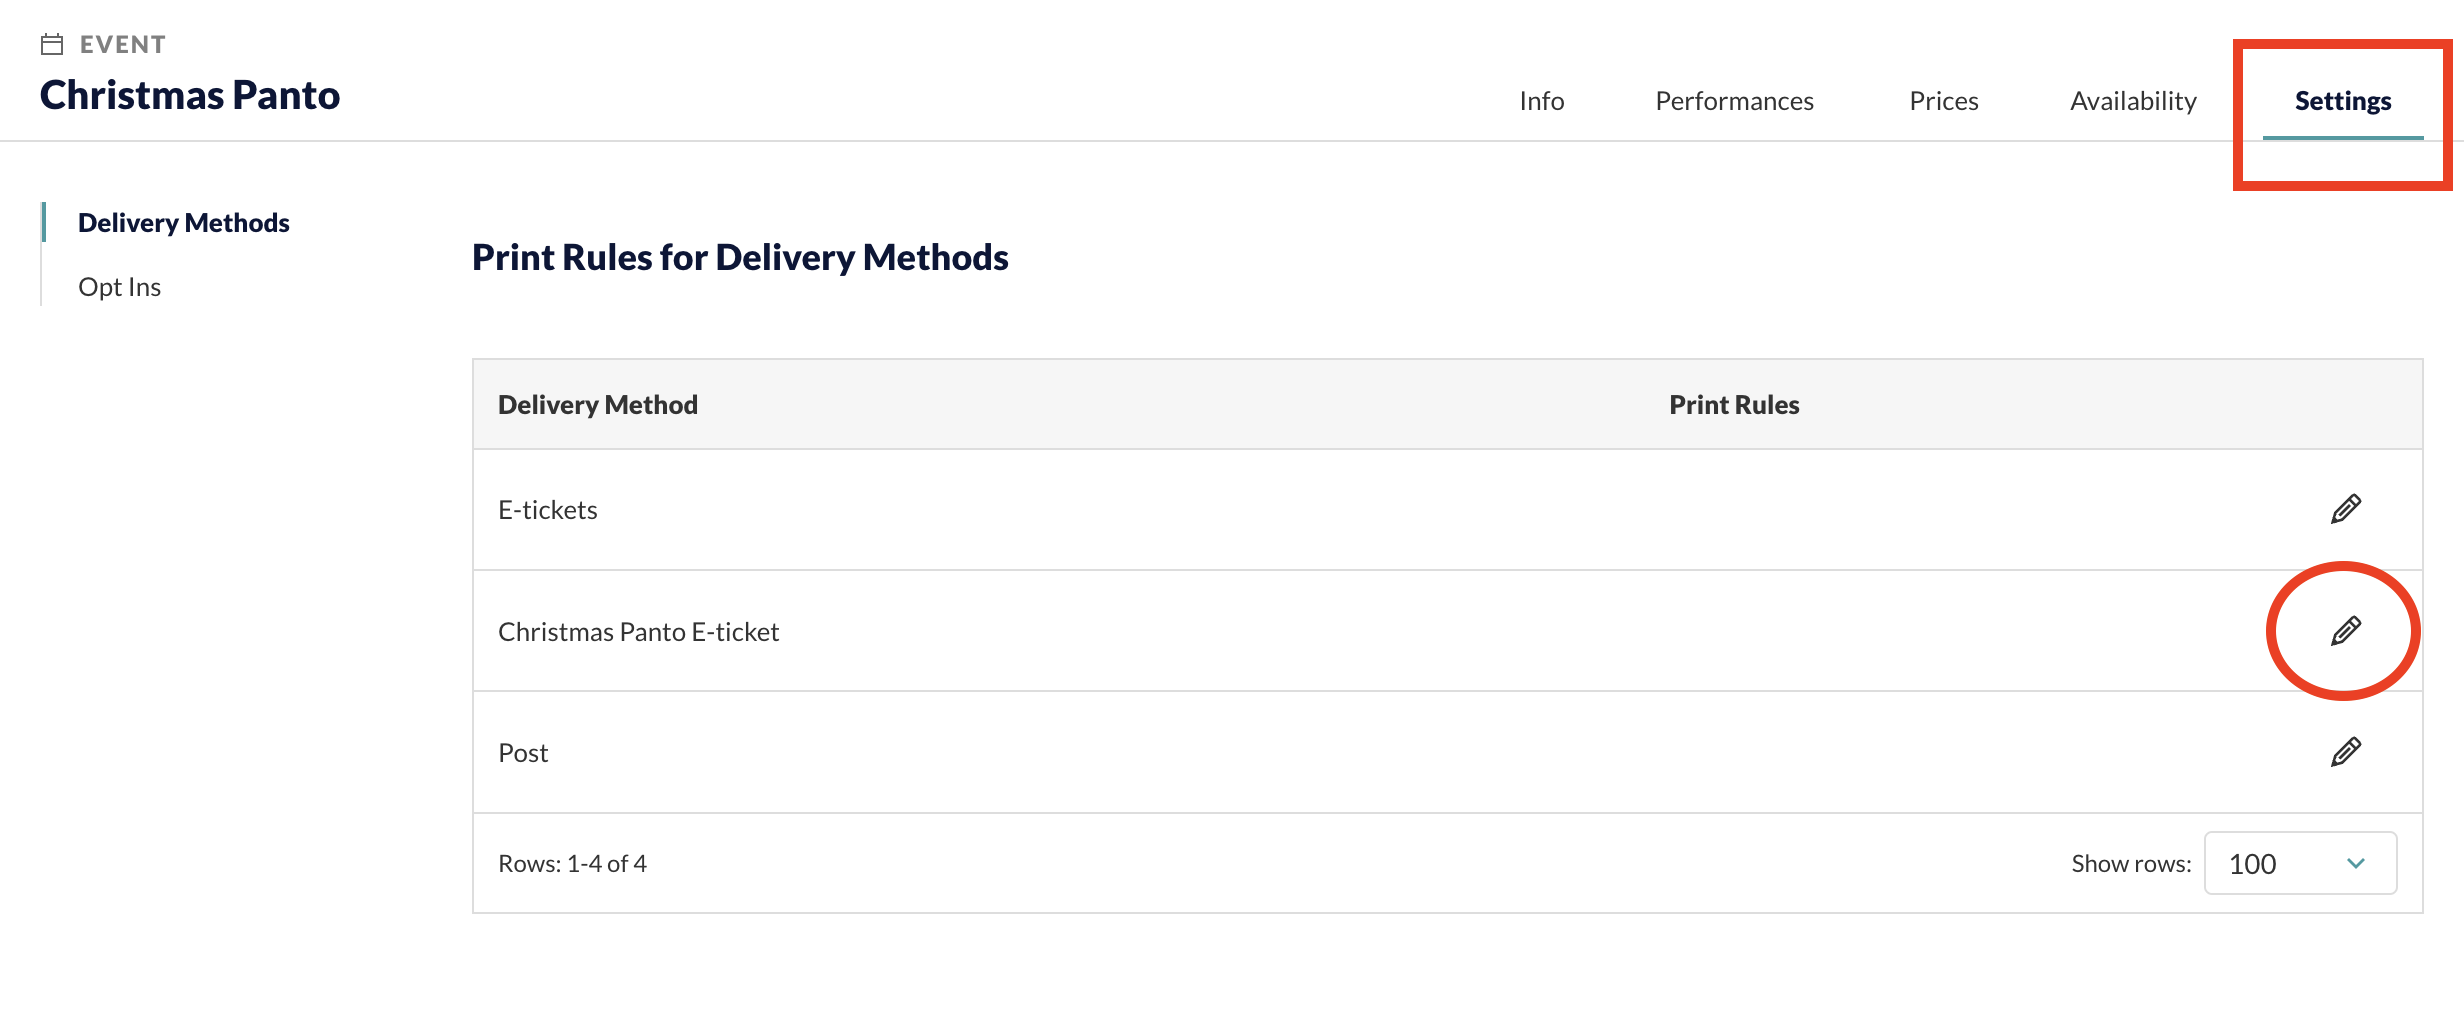This screenshot has height=1028, width=2464.
Task: Select the Availability tab
Action: 2133,101
